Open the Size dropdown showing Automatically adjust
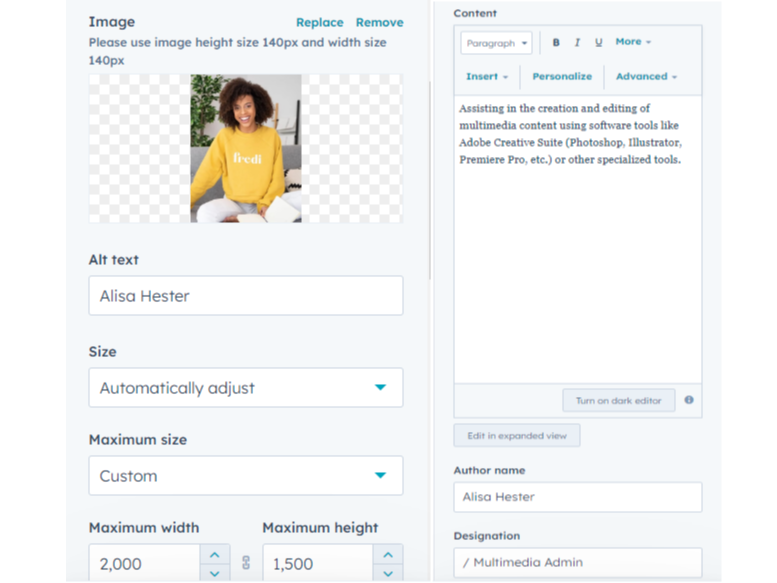Image resolution: width=777 pixels, height=583 pixels. [245, 388]
